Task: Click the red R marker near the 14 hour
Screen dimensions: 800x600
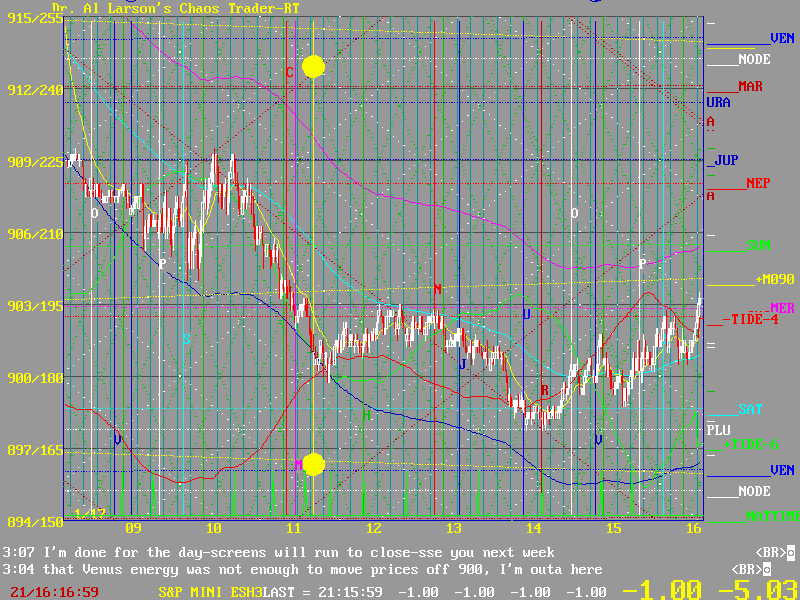Action: (x=544, y=390)
